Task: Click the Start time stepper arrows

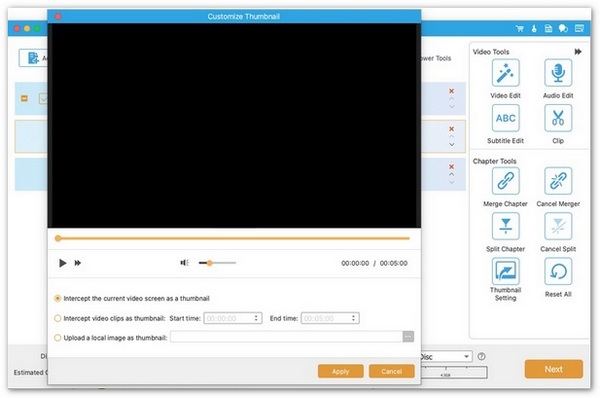Action: [256, 318]
